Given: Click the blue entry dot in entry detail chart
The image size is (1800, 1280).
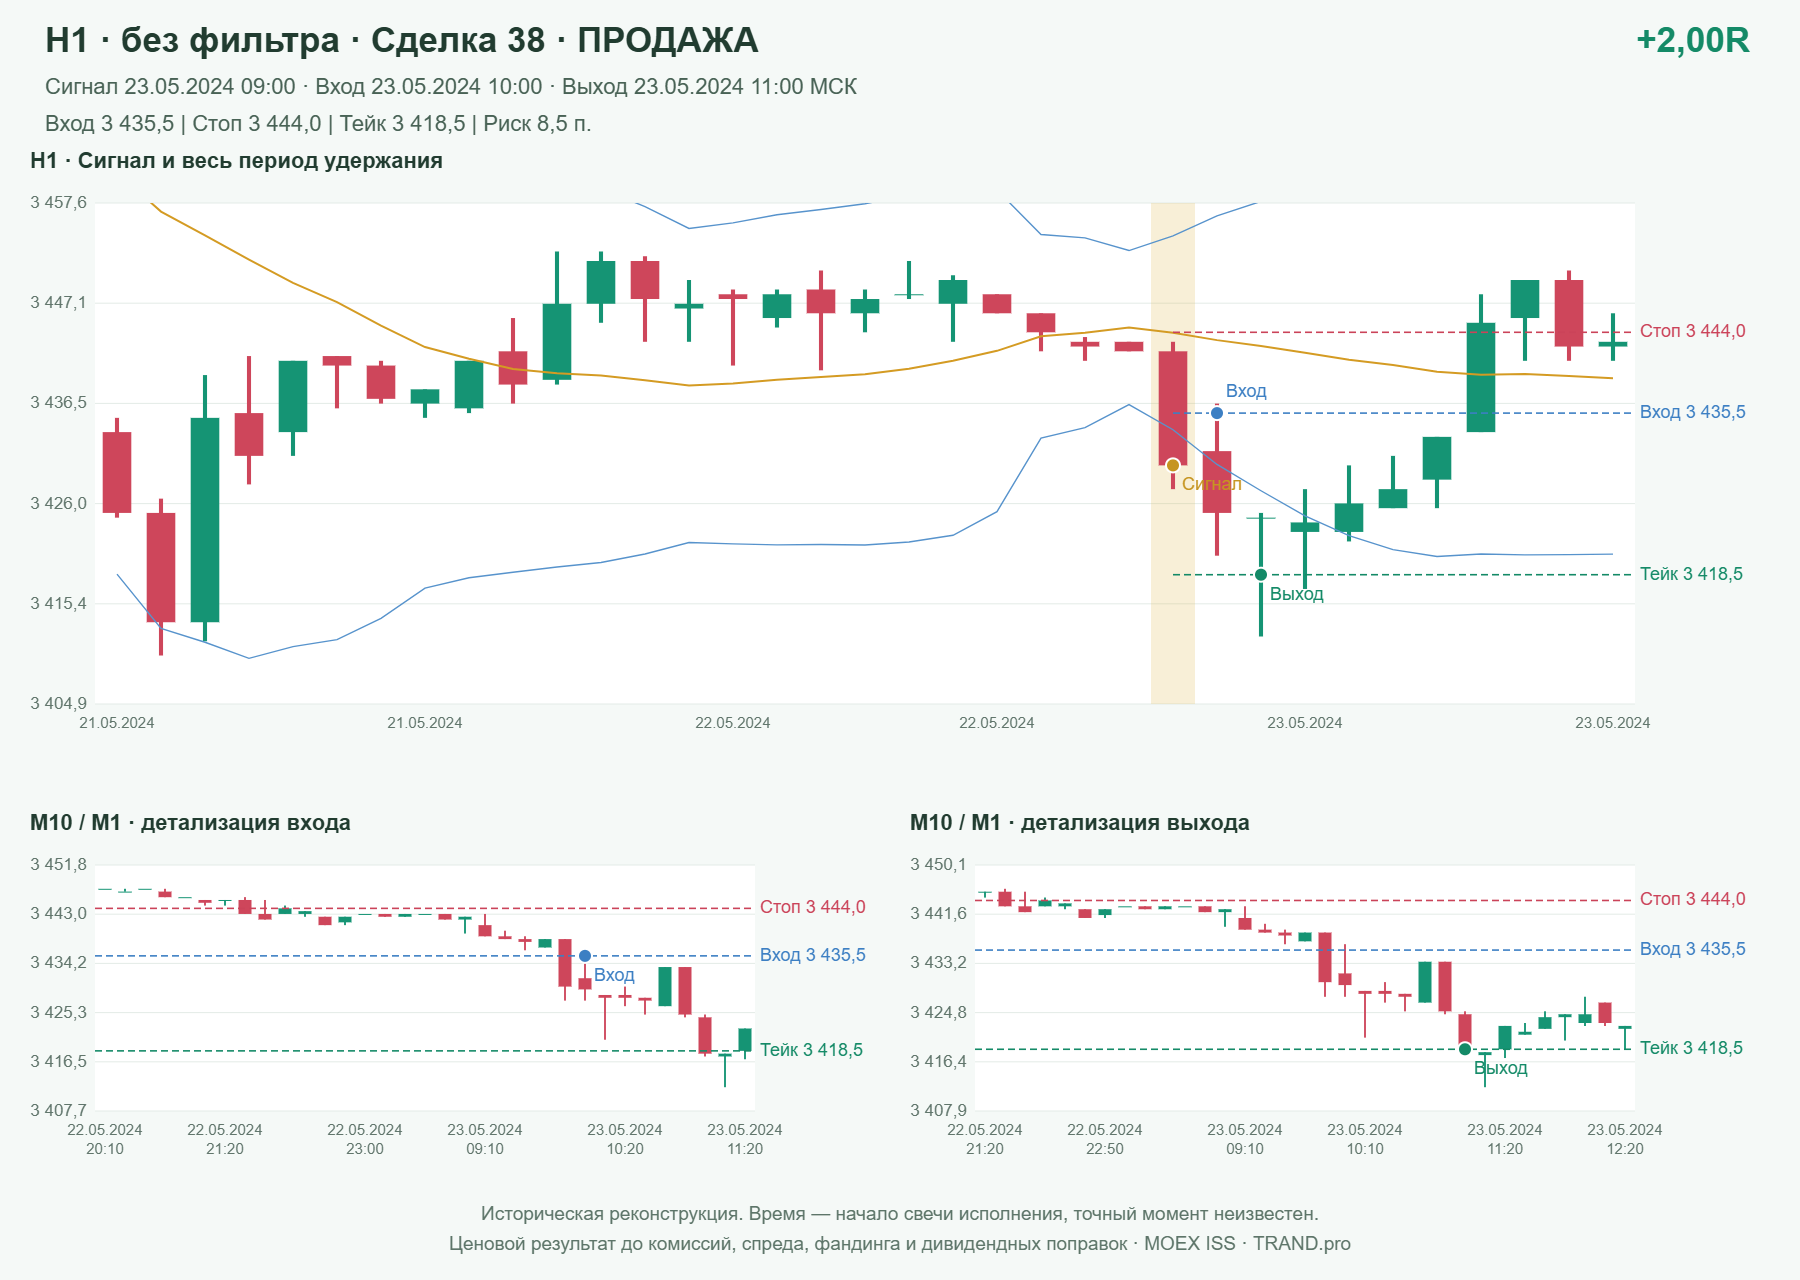Looking at the screenshot, I should (x=585, y=956).
